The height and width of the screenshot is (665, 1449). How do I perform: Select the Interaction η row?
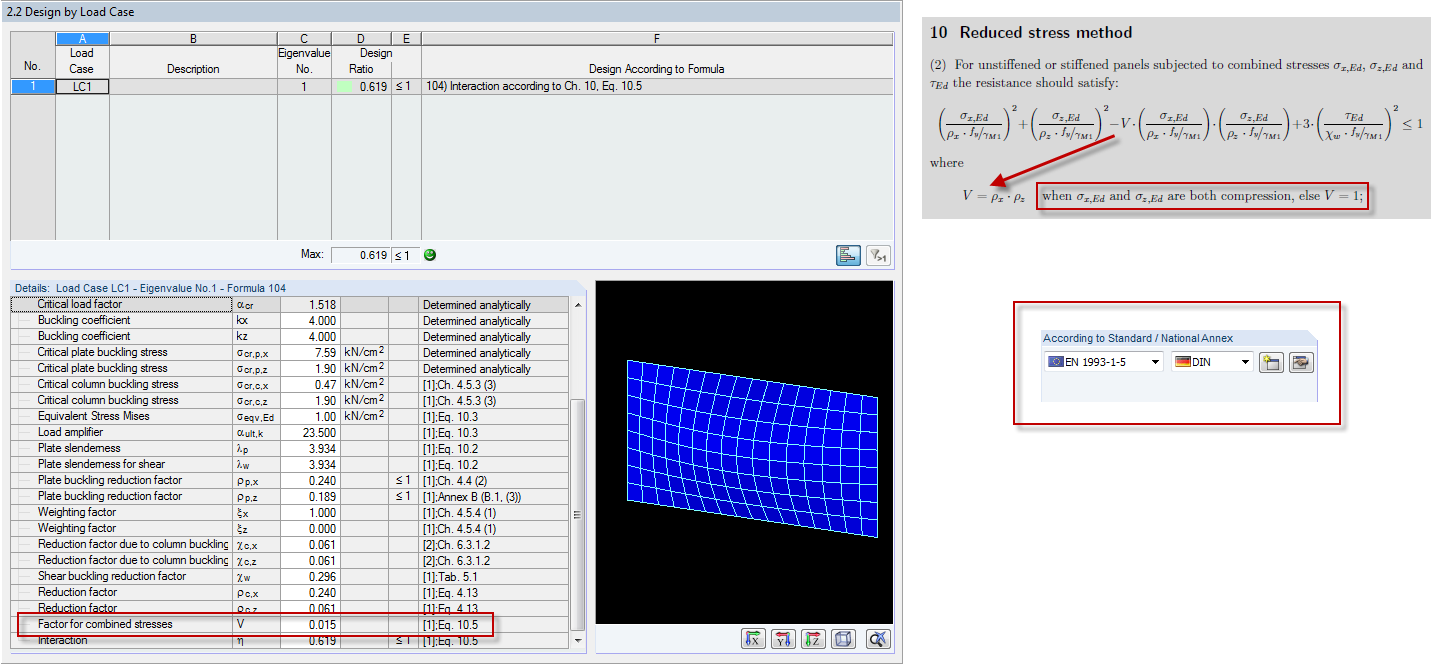[x=290, y=641]
